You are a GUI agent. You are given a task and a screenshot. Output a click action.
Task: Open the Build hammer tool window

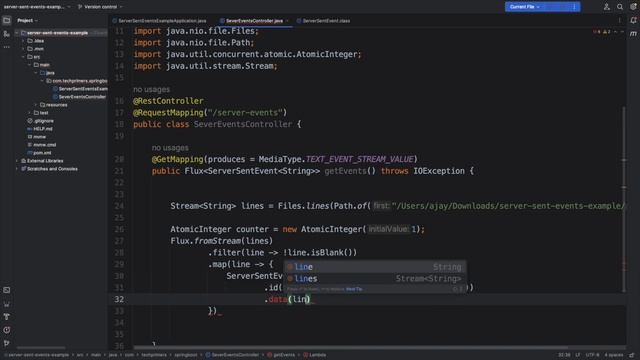coord(7,317)
